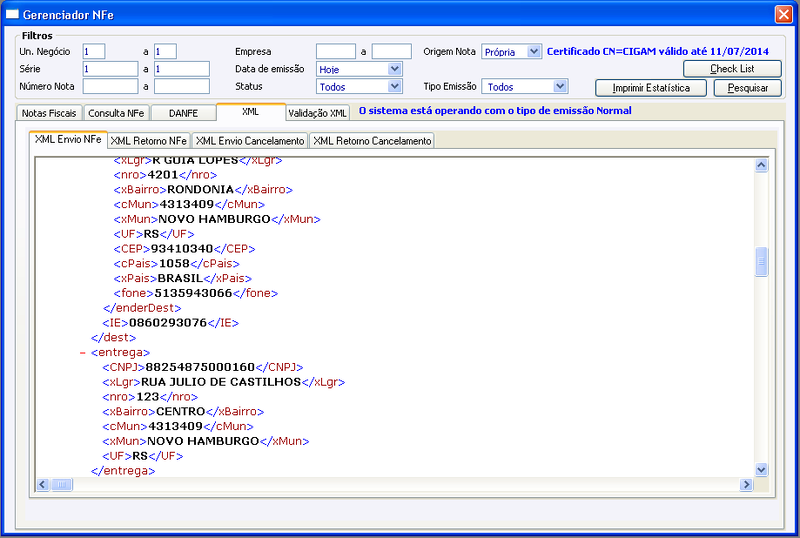This screenshot has height=538, width=800.
Task: Open the Validação XML tab
Action: [317, 113]
